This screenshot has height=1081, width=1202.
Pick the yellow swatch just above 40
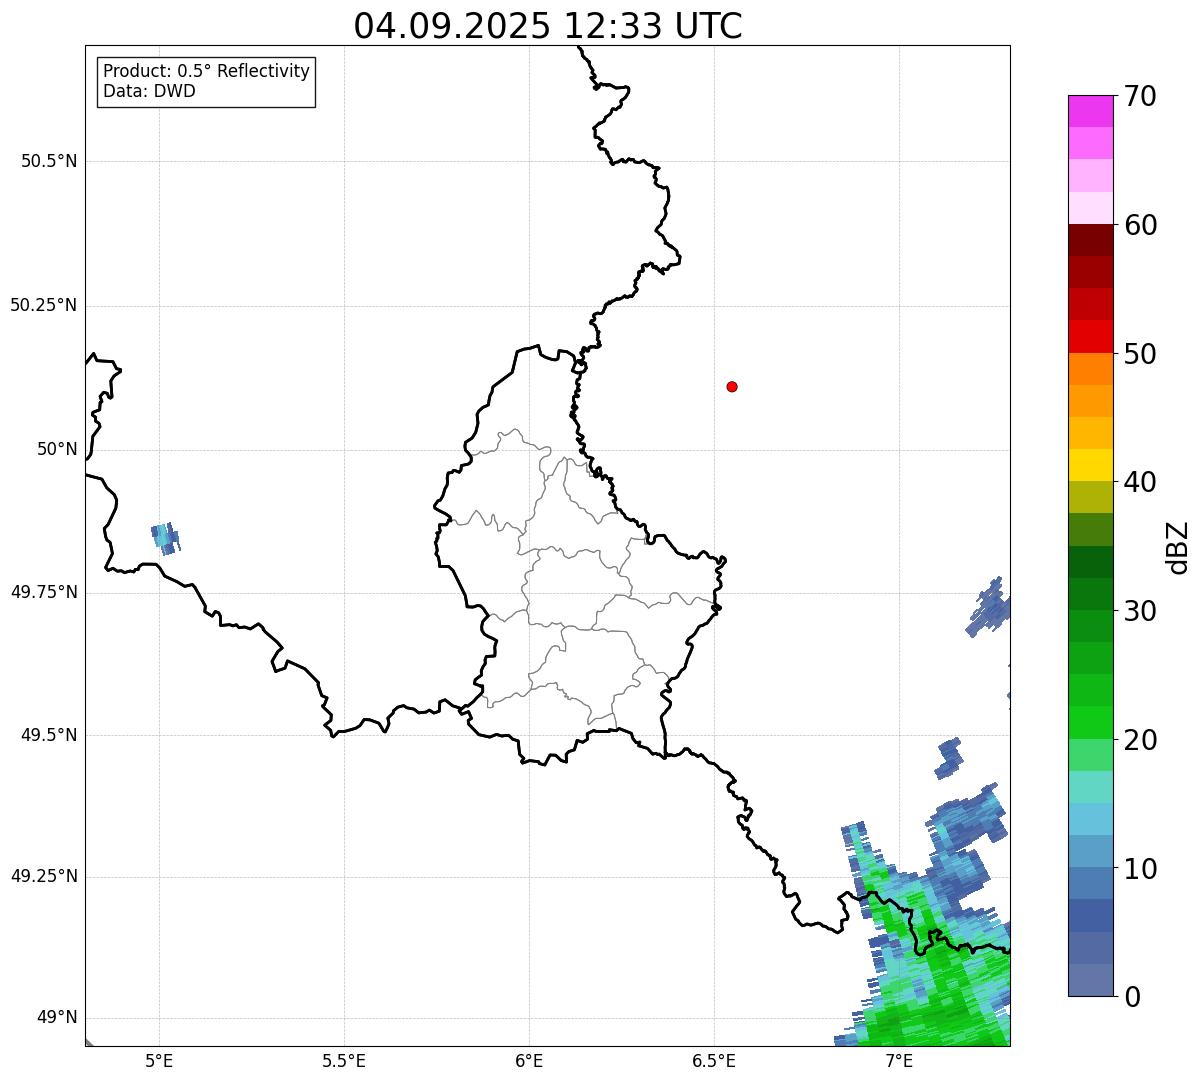pyautogui.click(x=1090, y=465)
